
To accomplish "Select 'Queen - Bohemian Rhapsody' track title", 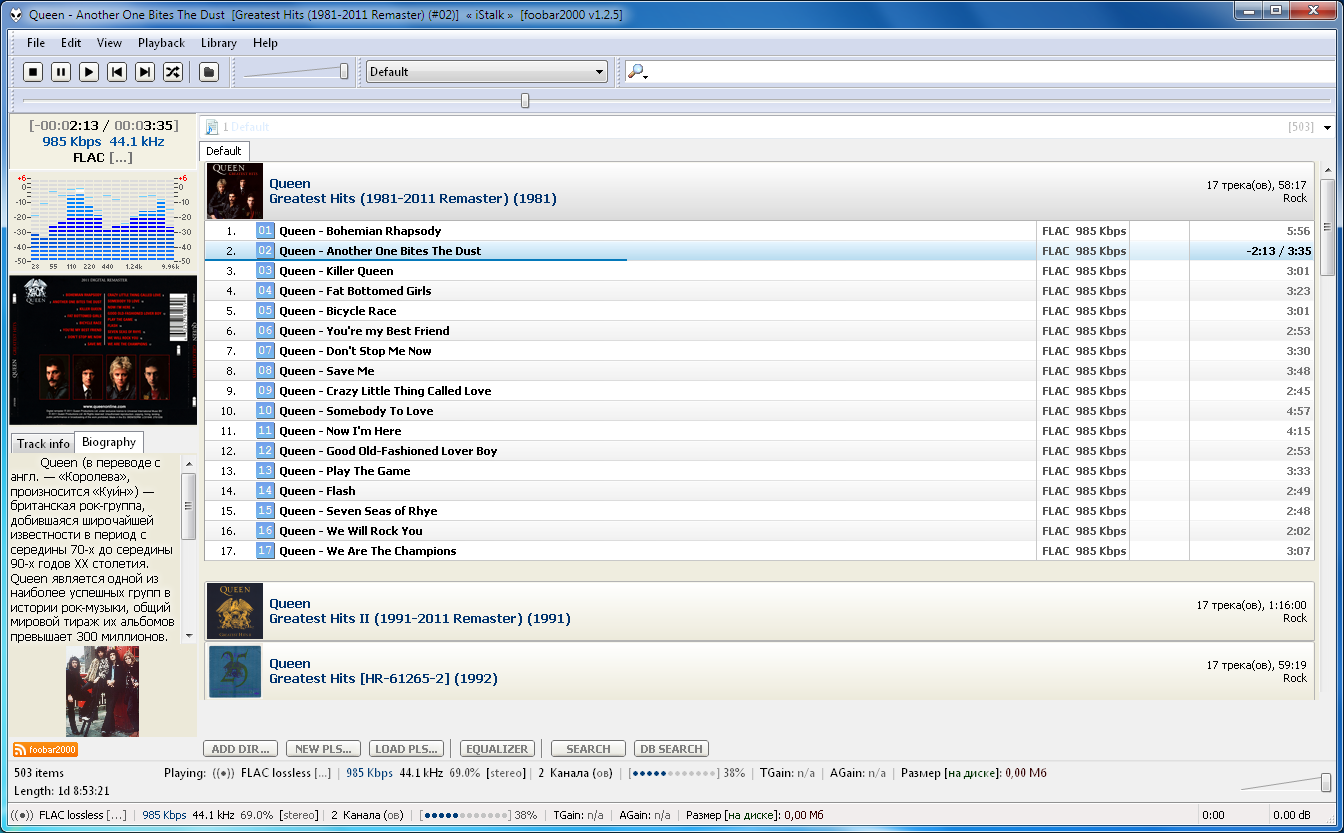I will pos(360,231).
